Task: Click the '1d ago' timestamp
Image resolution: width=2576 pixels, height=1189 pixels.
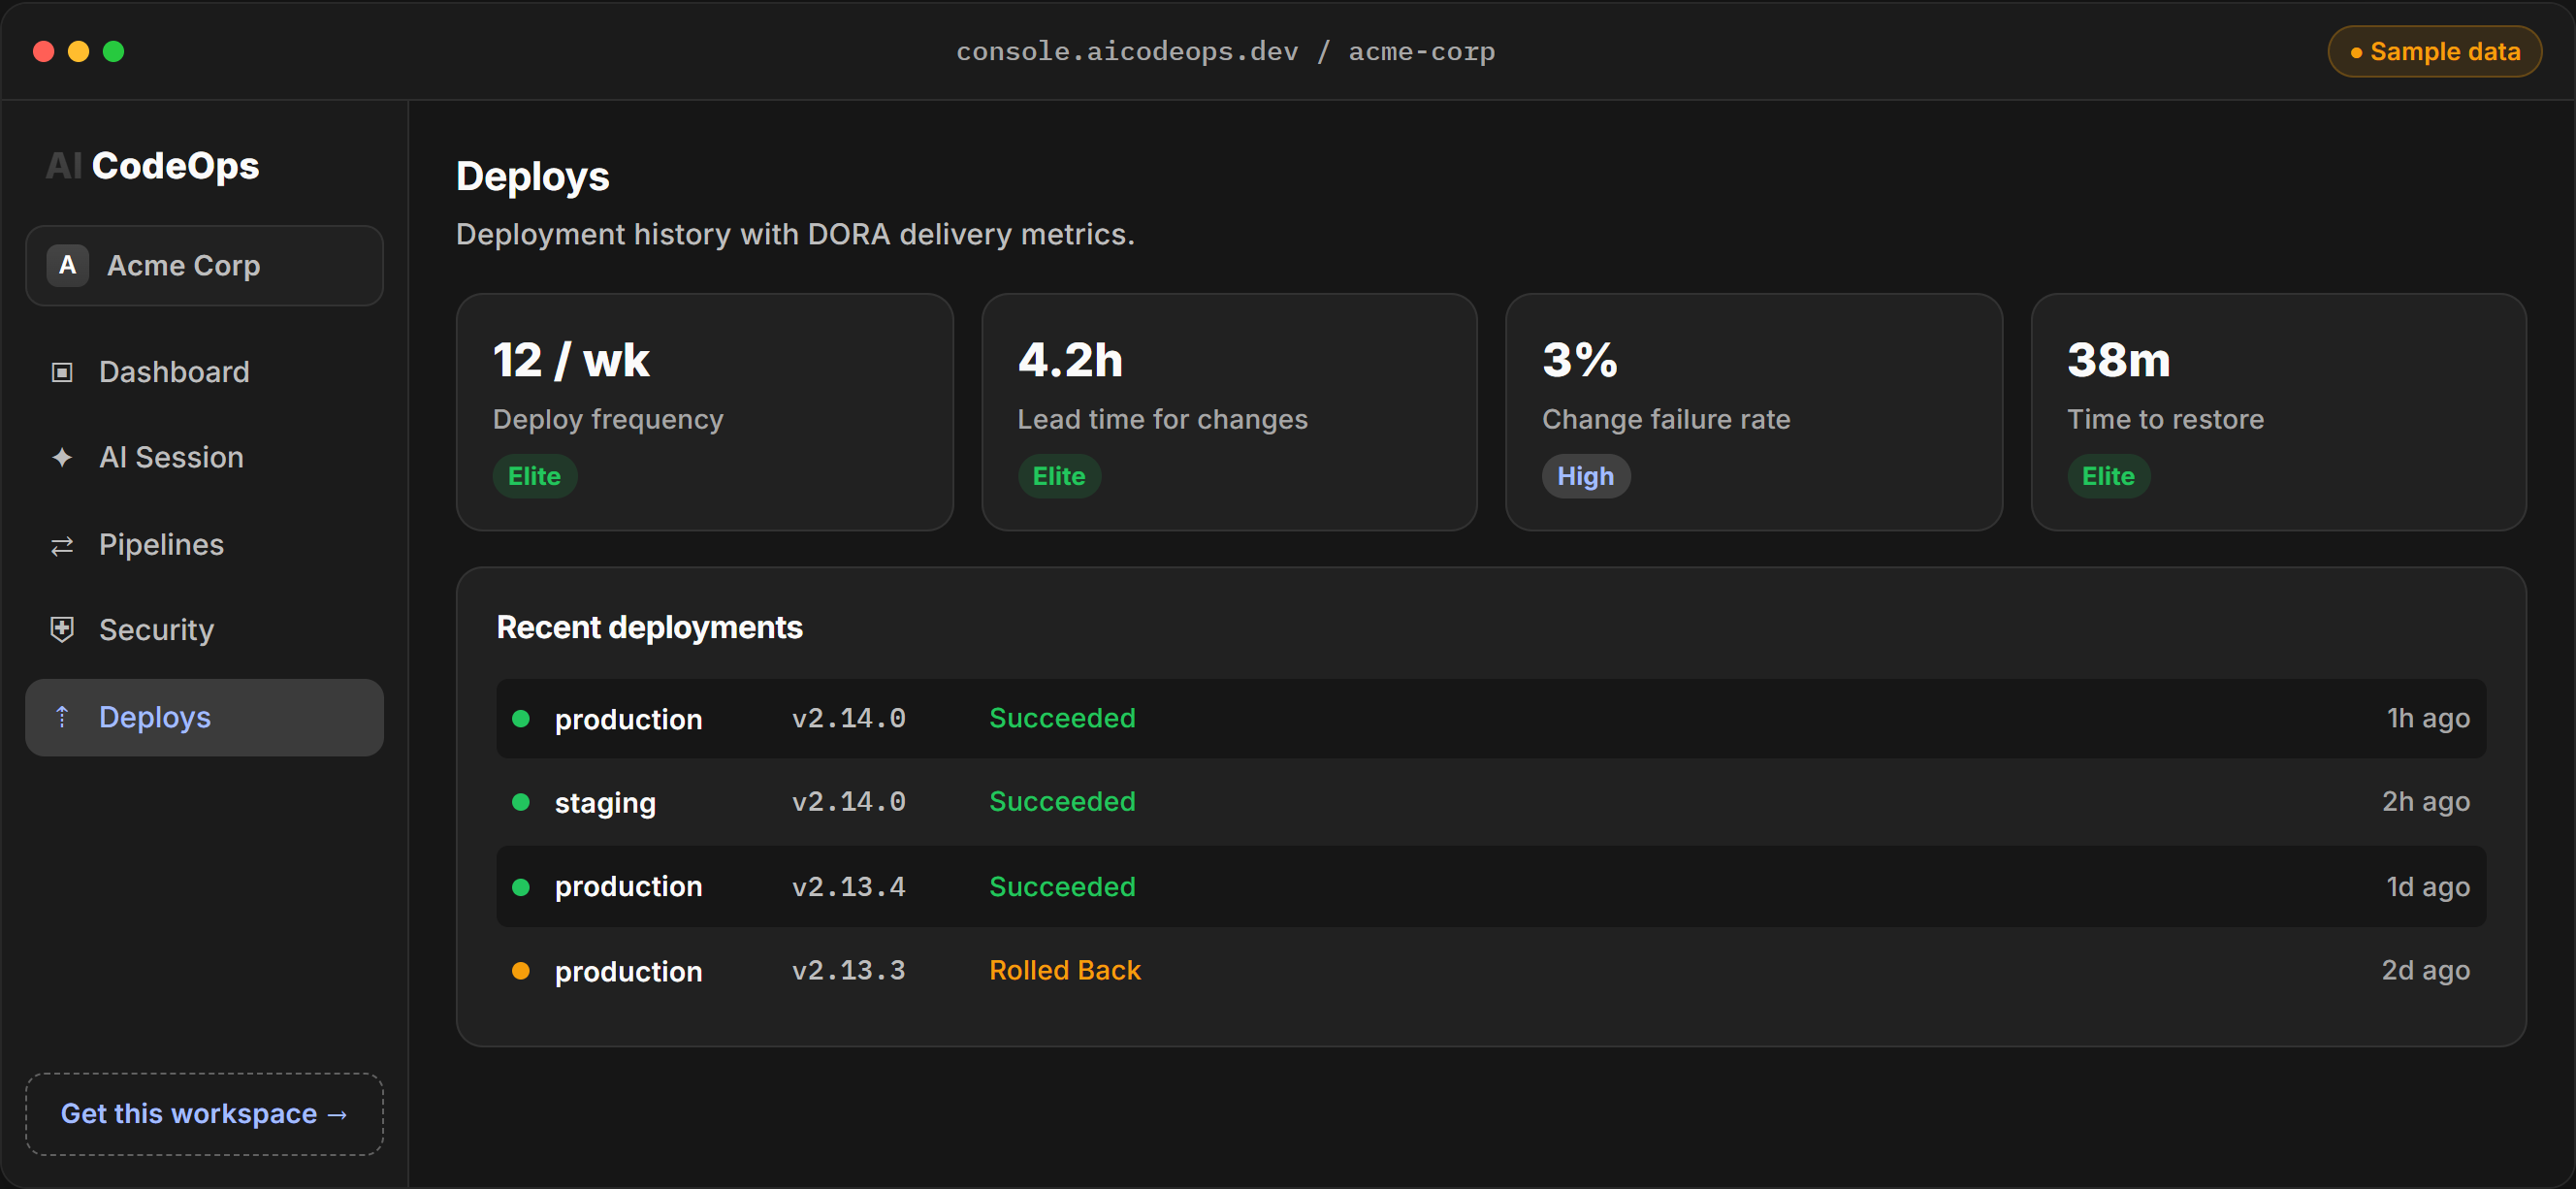Action: click(x=2428, y=887)
